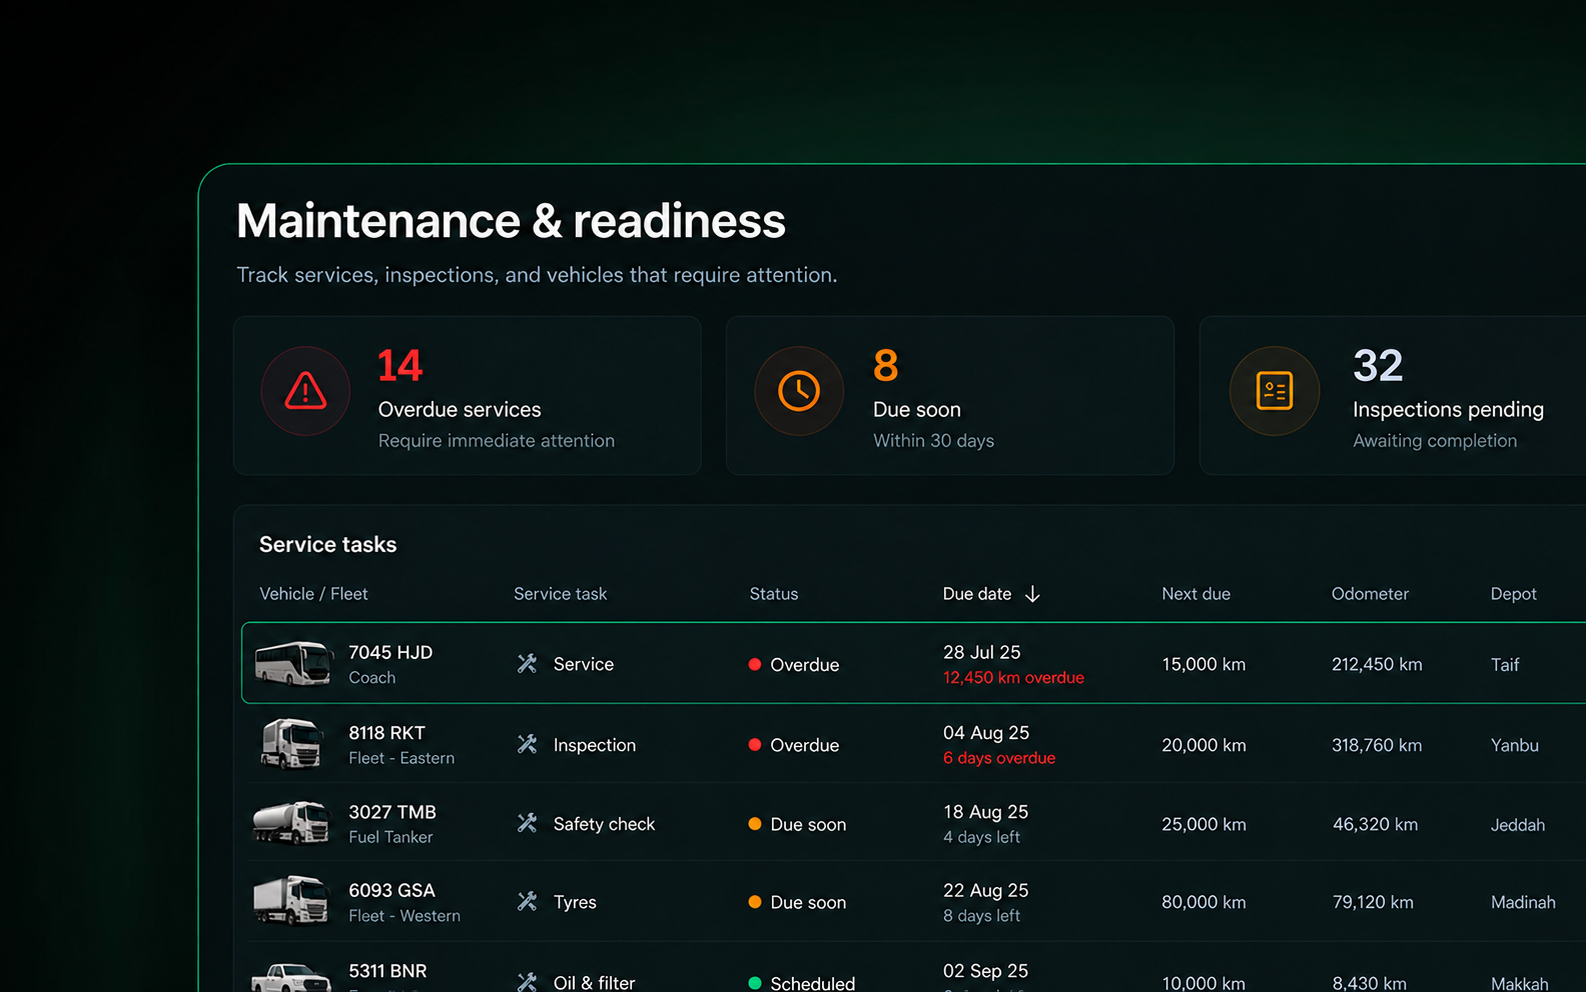Image resolution: width=1586 pixels, height=992 pixels.
Task: Open the 8 Due soon card
Action: (x=949, y=396)
